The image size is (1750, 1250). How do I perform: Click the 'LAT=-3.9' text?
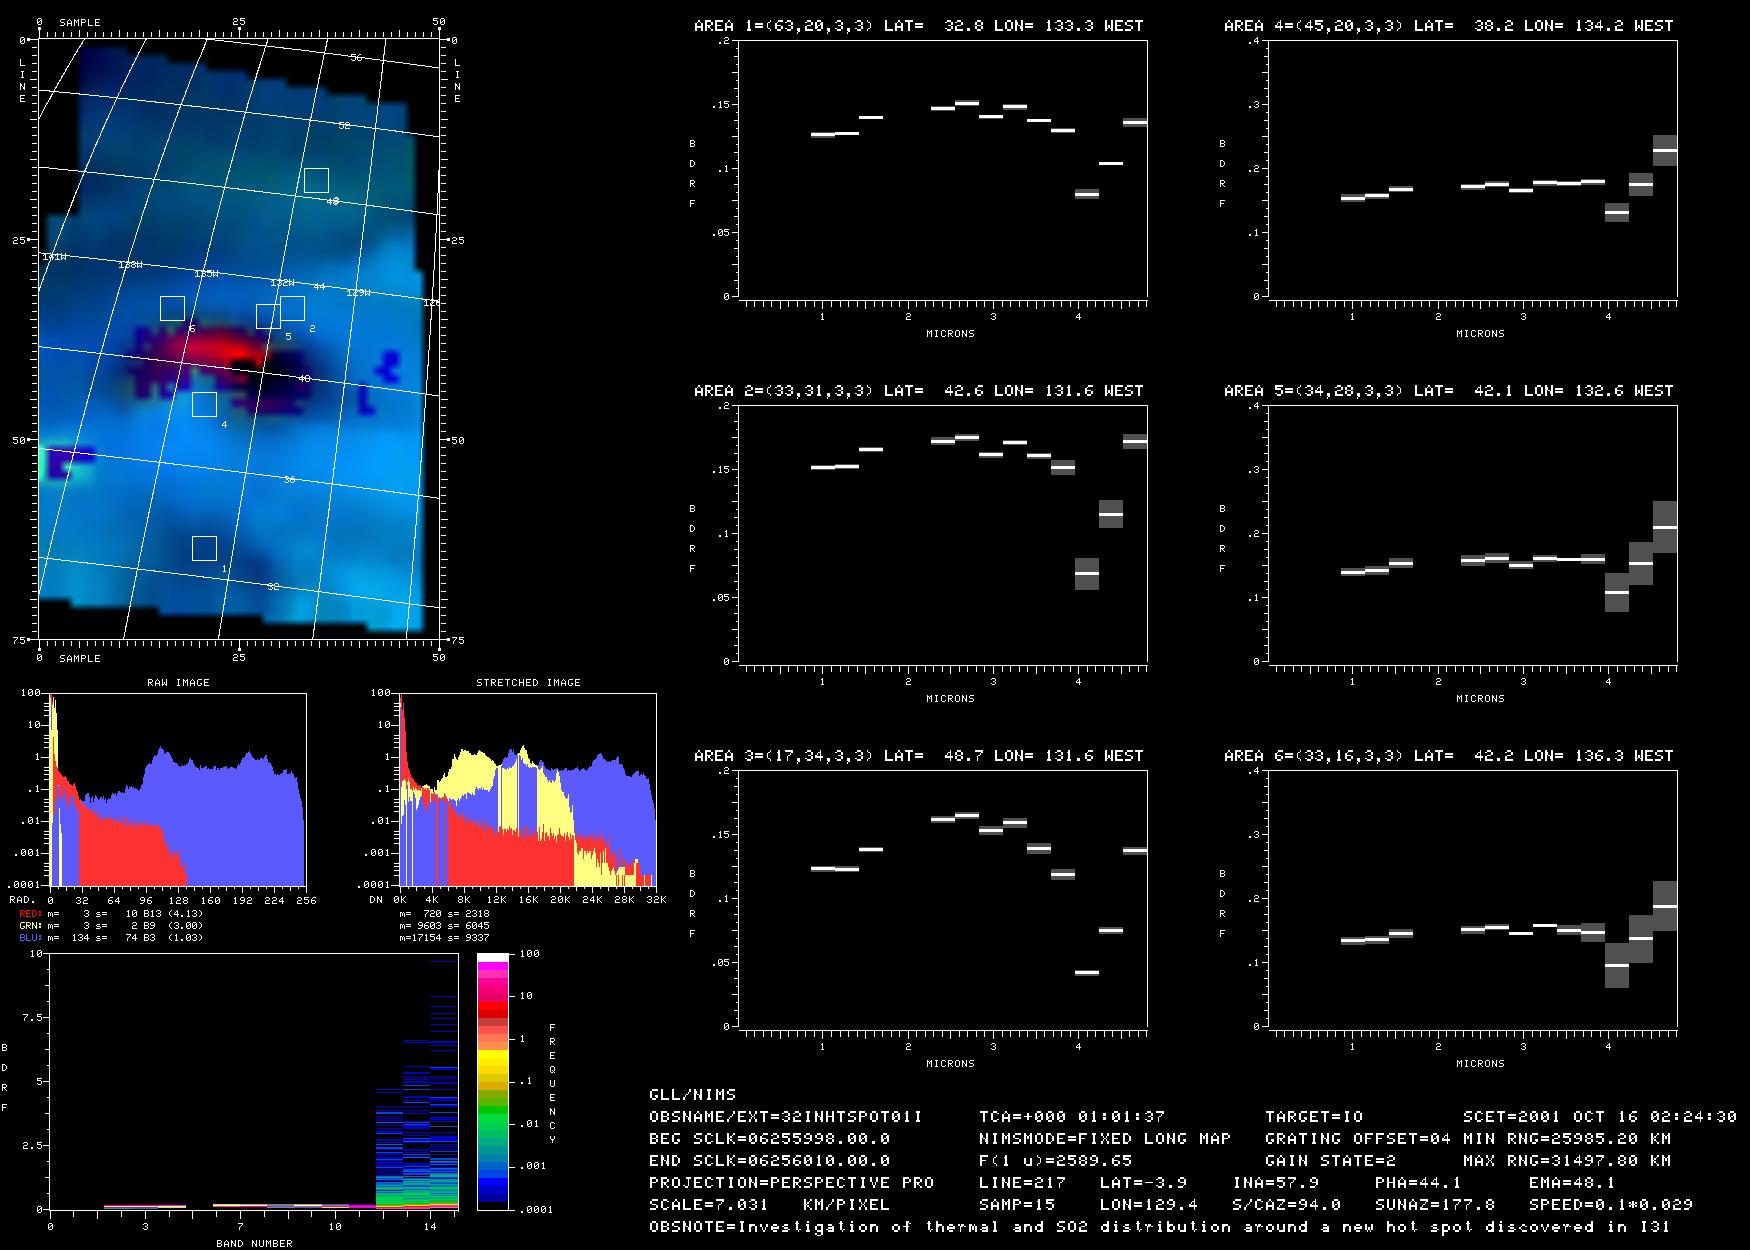(1143, 1183)
